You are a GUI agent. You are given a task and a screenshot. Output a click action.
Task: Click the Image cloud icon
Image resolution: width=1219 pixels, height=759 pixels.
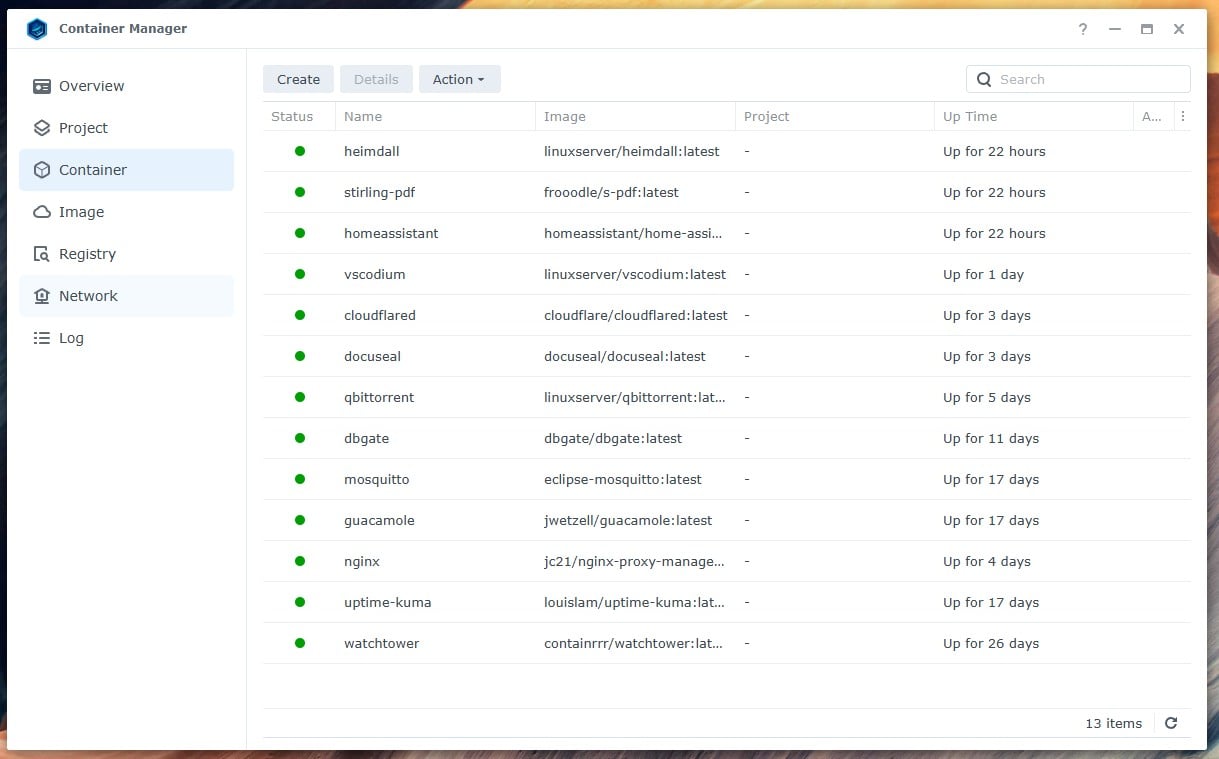pyautogui.click(x=41, y=212)
